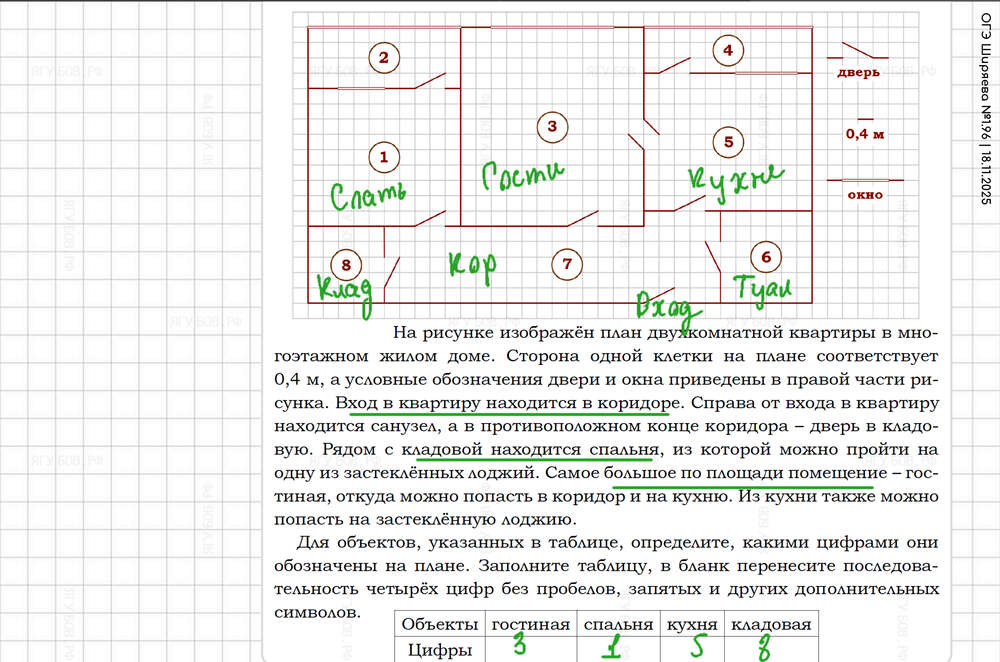Screen dimensions: 1000x662
Task: Click the 'гостиная' table header cell
Action: (530, 624)
